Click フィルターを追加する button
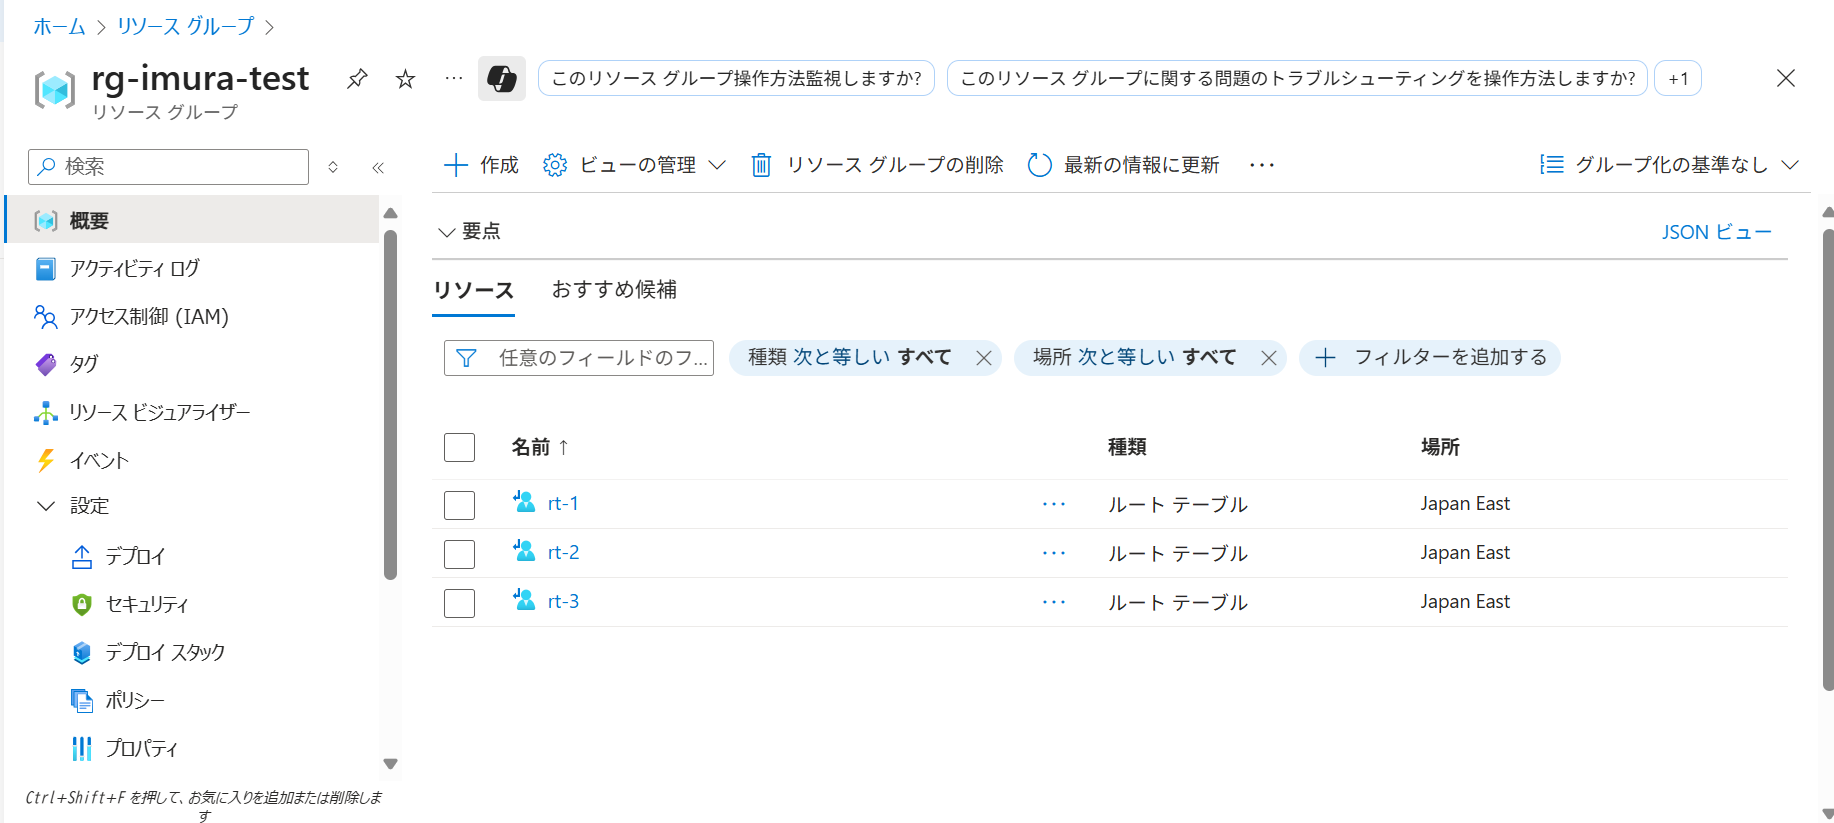This screenshot has height=823, width=1834. (1430, 358)
